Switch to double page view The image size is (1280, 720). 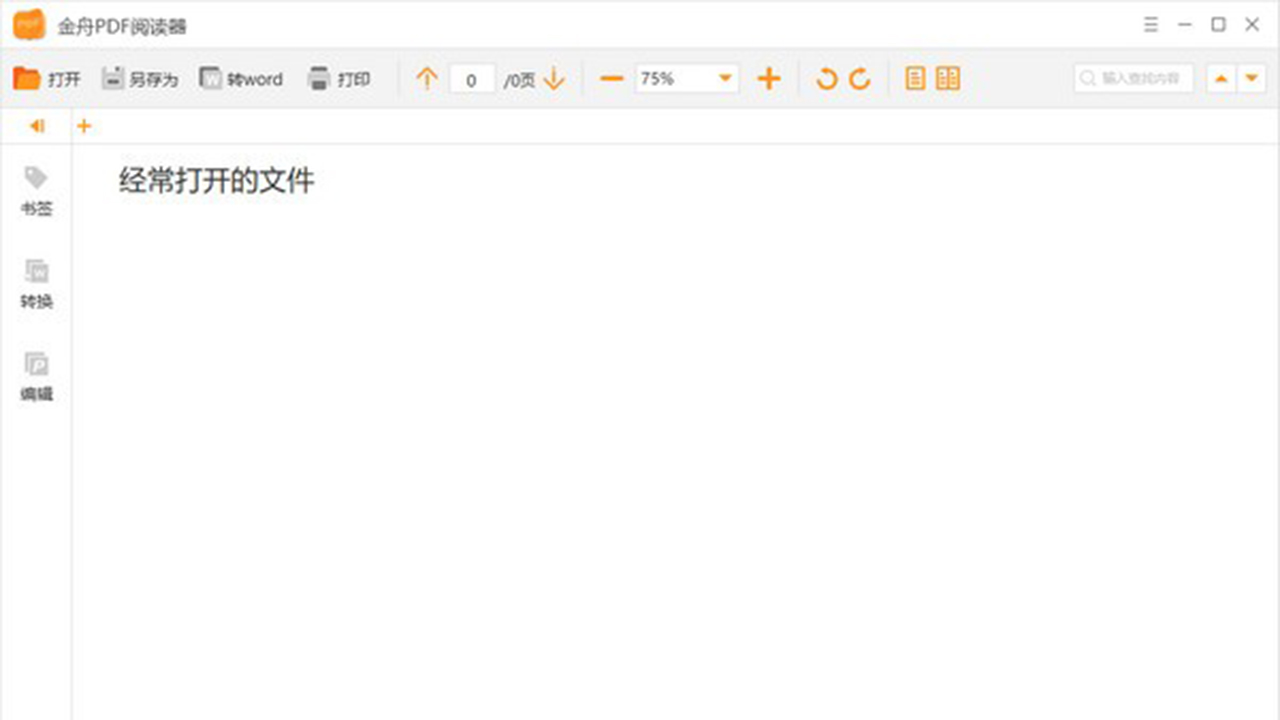(948, 79)
